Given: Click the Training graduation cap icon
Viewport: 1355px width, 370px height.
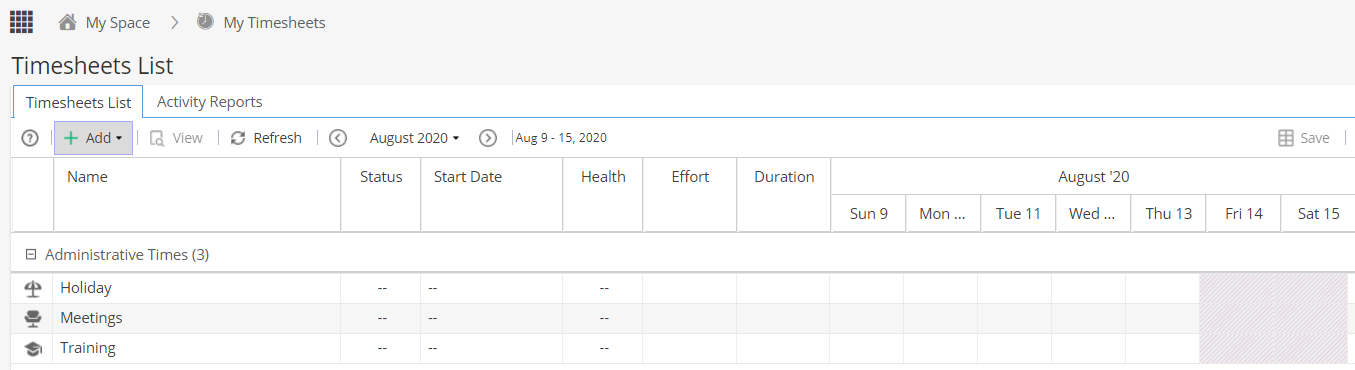Looking at the screenshot, I should coord(33,348).
